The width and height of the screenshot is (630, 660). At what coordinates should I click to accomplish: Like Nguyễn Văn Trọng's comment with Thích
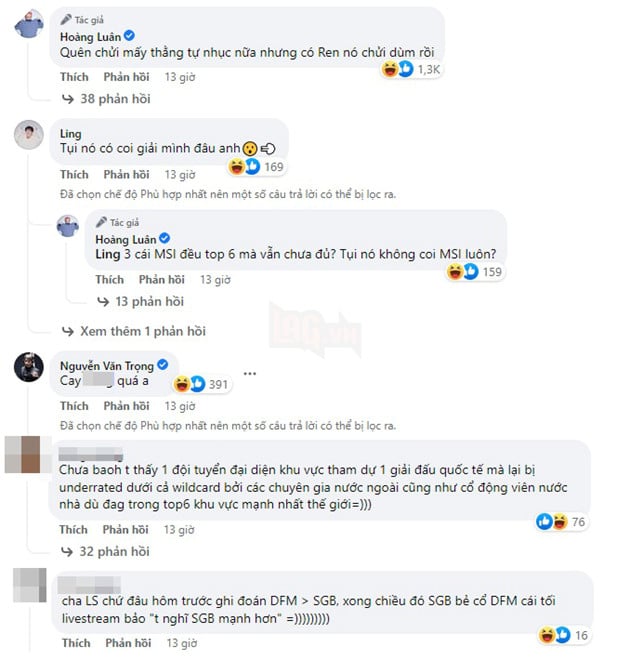point(74,406)
